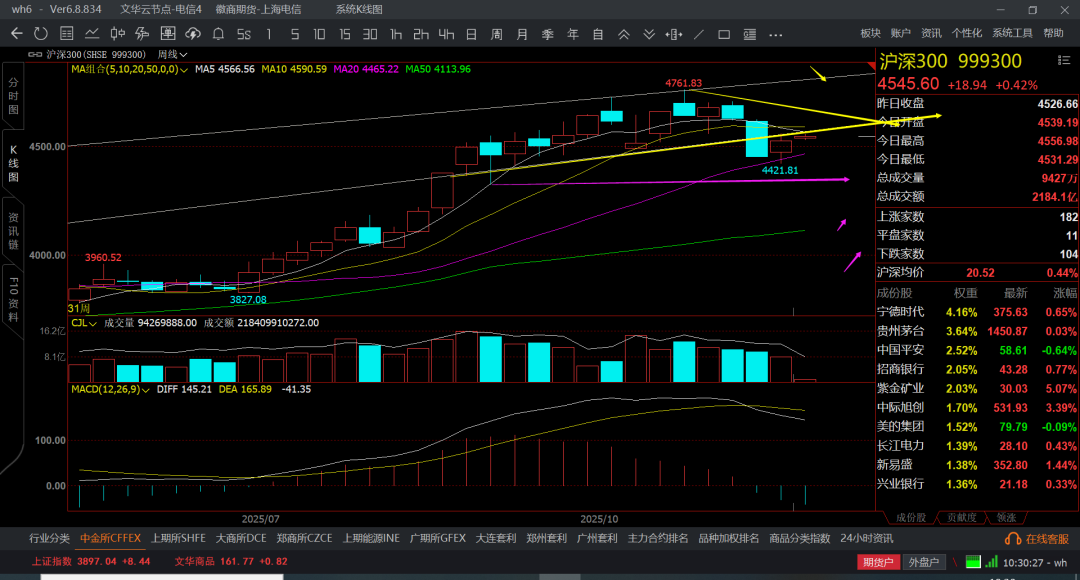
Task: Click the 权重 column header
Action: pyautogui.click(x=965, y=292)
